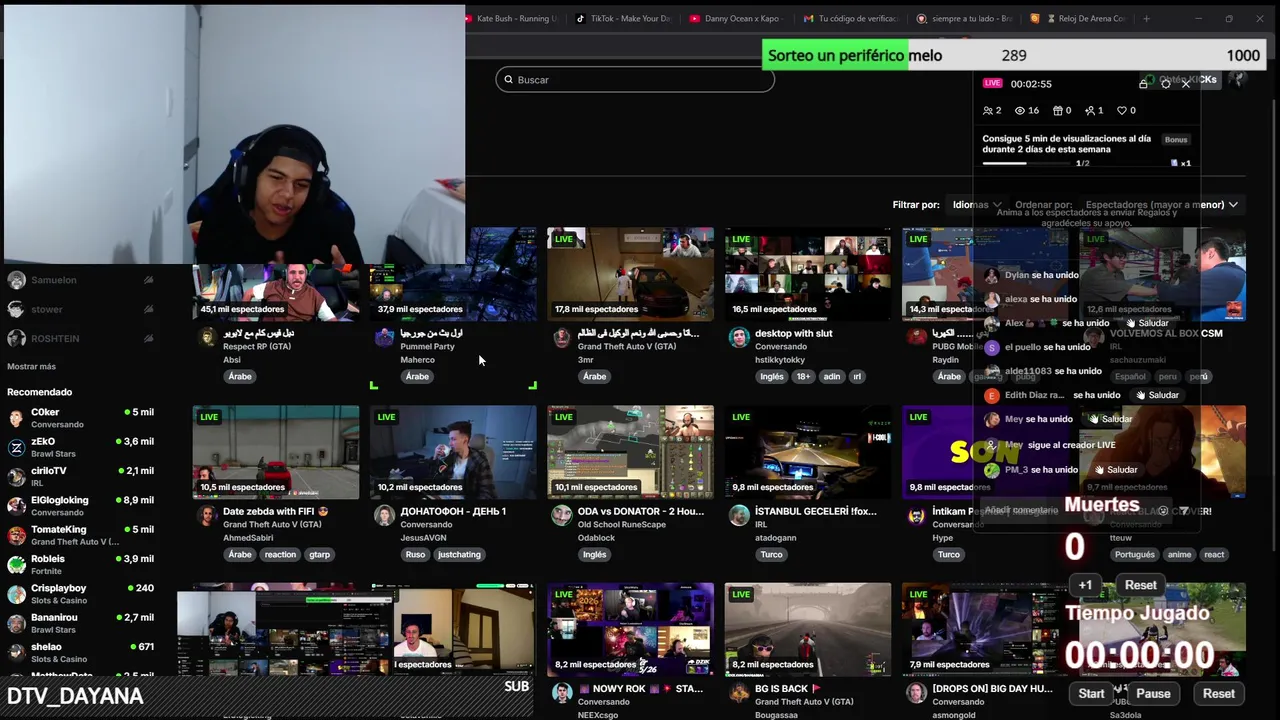Click profile avatar next to Obtén KICKs
This screenshot has height=720, width=1280.
[x=1237, y=80]
